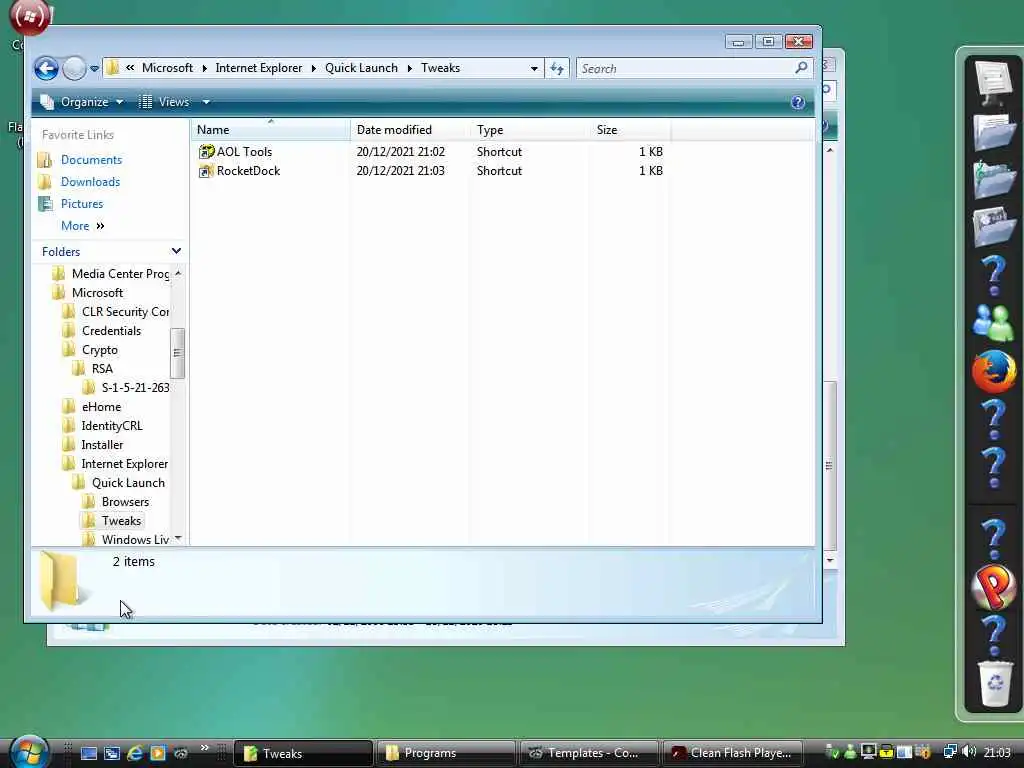Viewport: 1024px width, 768px height.
Task: Select the Credentials folder in tree
Action: (111, 330)
